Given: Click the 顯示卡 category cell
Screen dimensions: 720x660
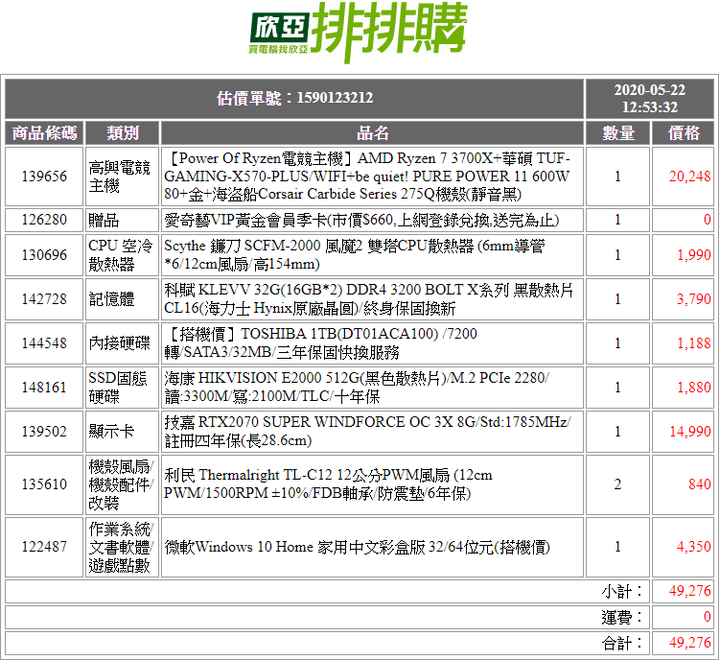Looking at the screenshot, I should pyautogui.click(x=122, y=431).
